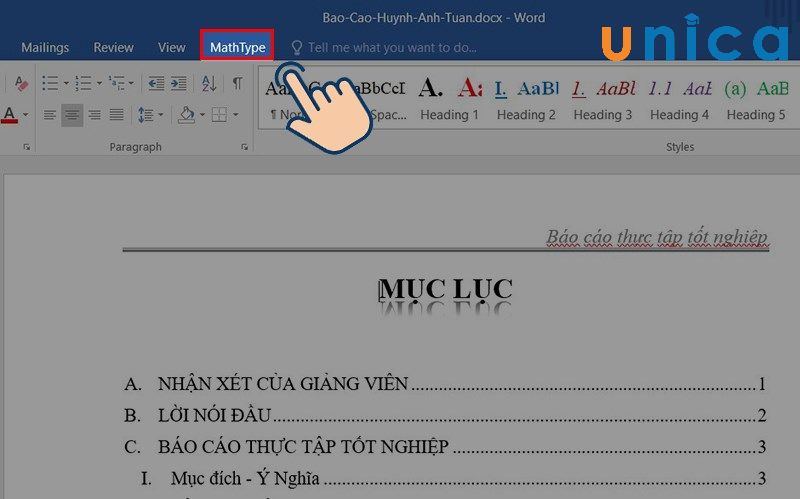800x499 pixels.
Task: Click the Bullets list icon
Action: (50, 83)
